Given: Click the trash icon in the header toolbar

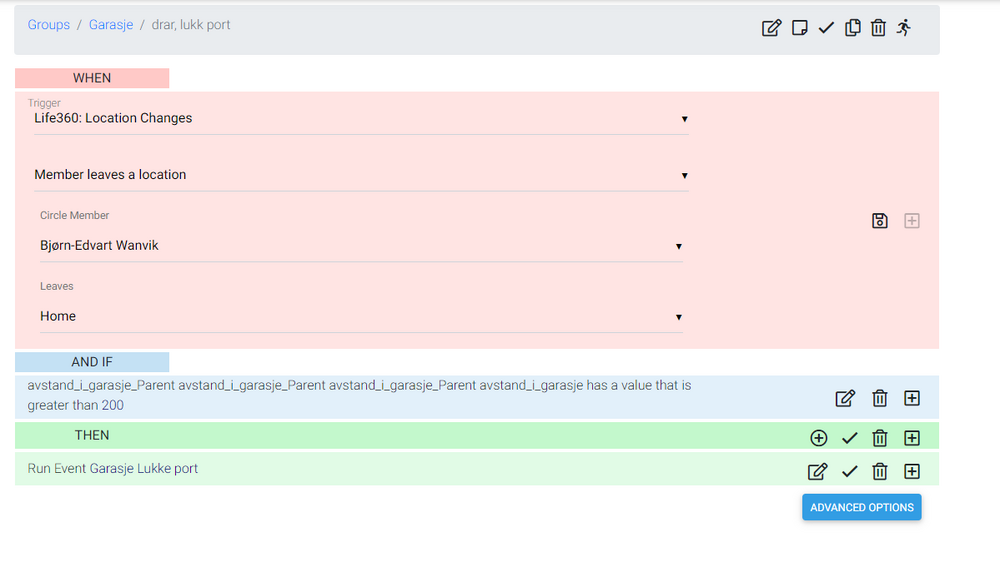Looking at the screenshot, I should 878,28.
